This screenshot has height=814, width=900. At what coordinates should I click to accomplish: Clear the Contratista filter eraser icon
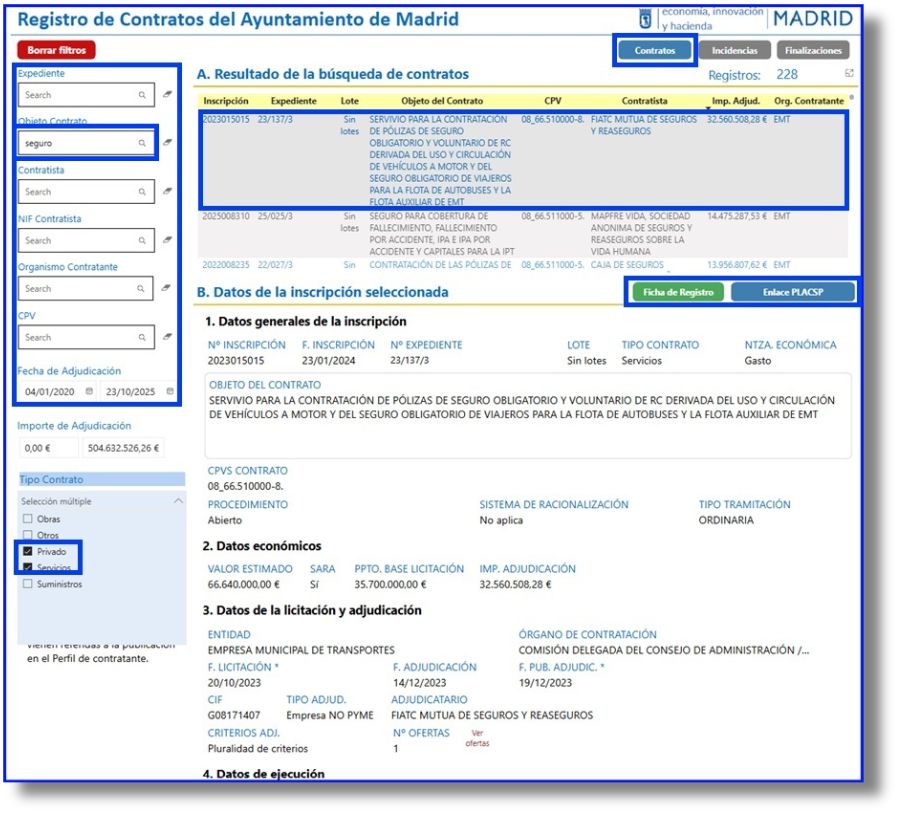(x=167, y=191)
